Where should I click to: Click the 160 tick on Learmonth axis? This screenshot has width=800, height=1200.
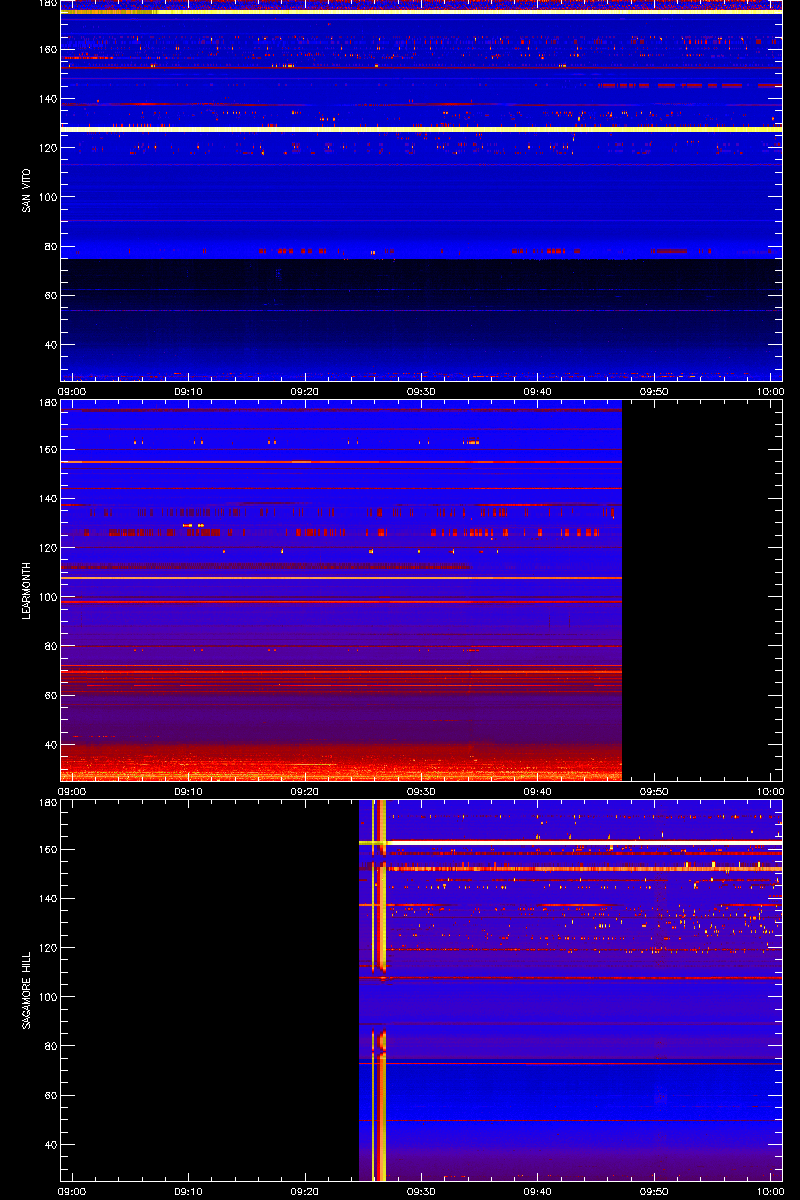coord(46,450)
